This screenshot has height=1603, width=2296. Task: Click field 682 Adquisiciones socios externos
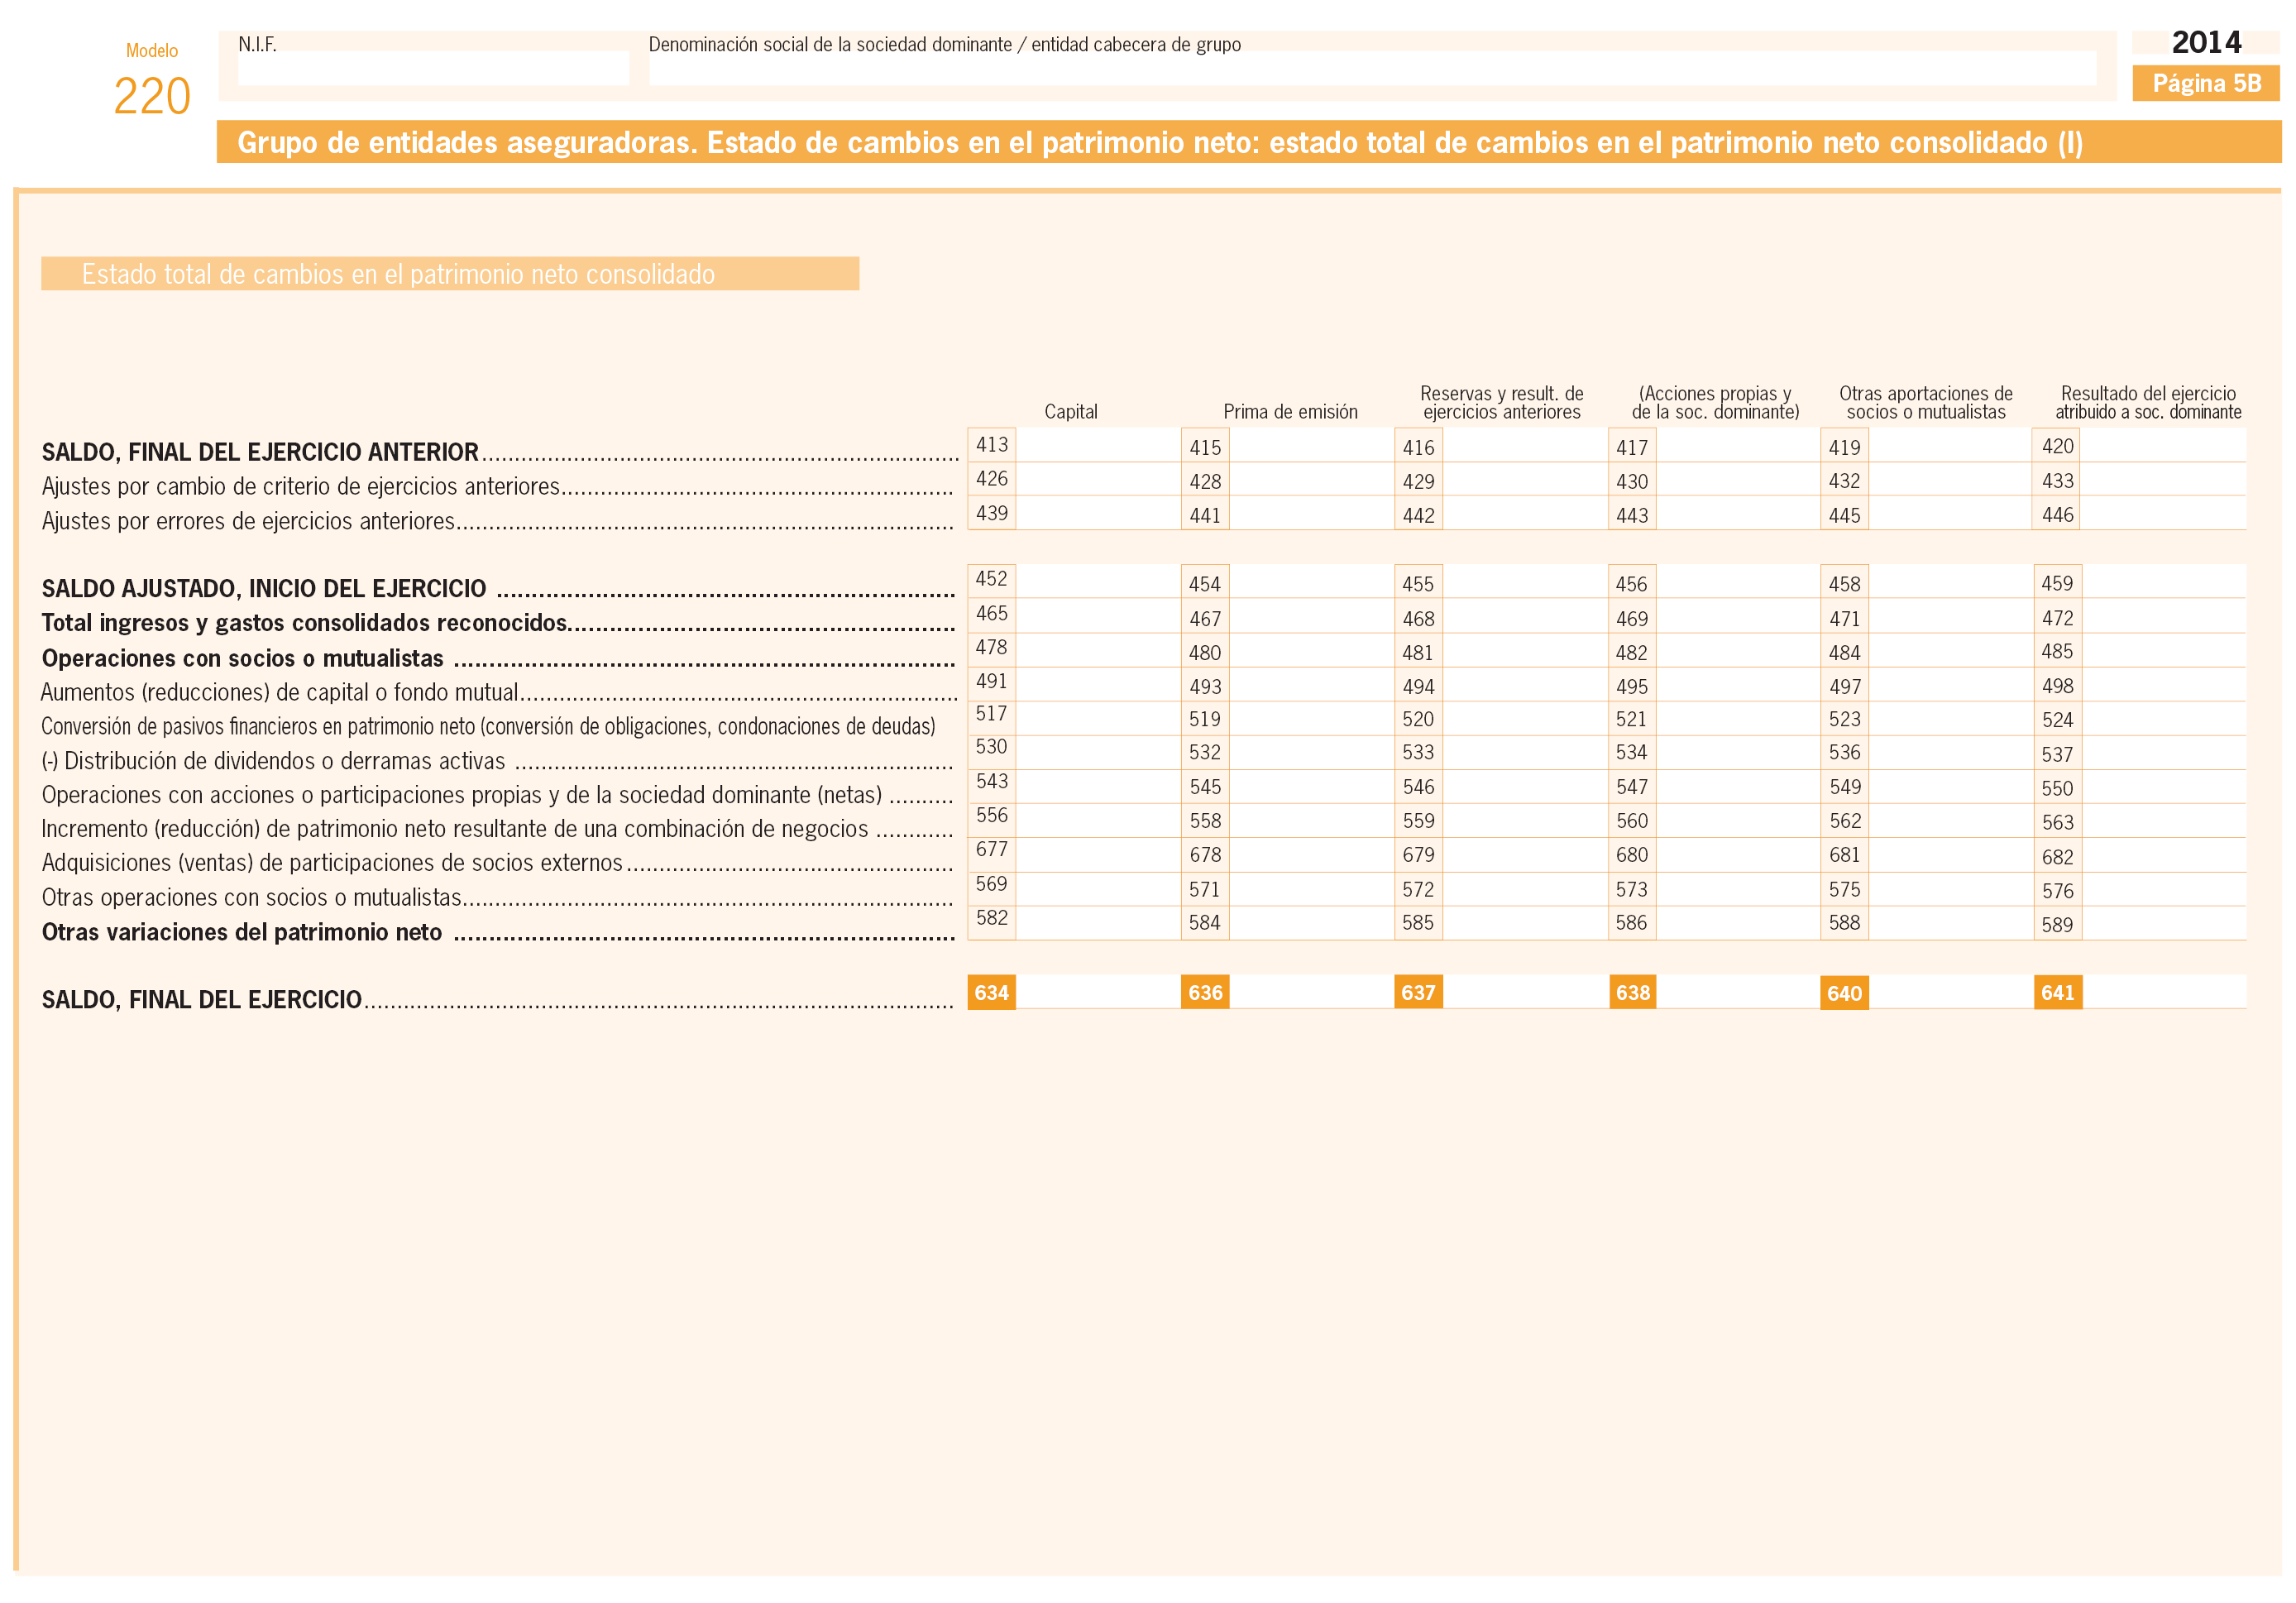click(2164, 854)
